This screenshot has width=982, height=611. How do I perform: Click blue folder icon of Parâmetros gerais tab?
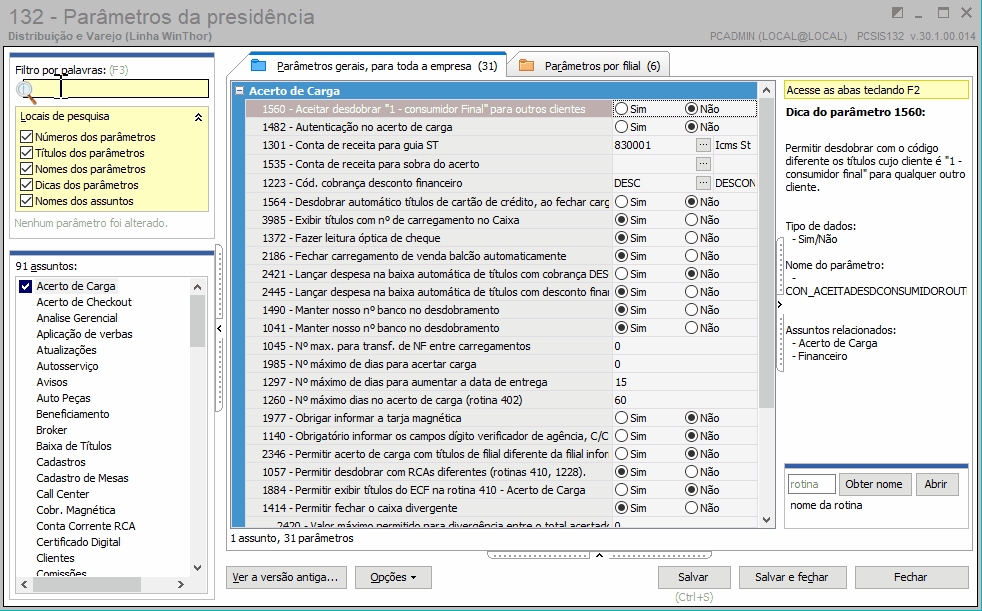click(259, 66)
